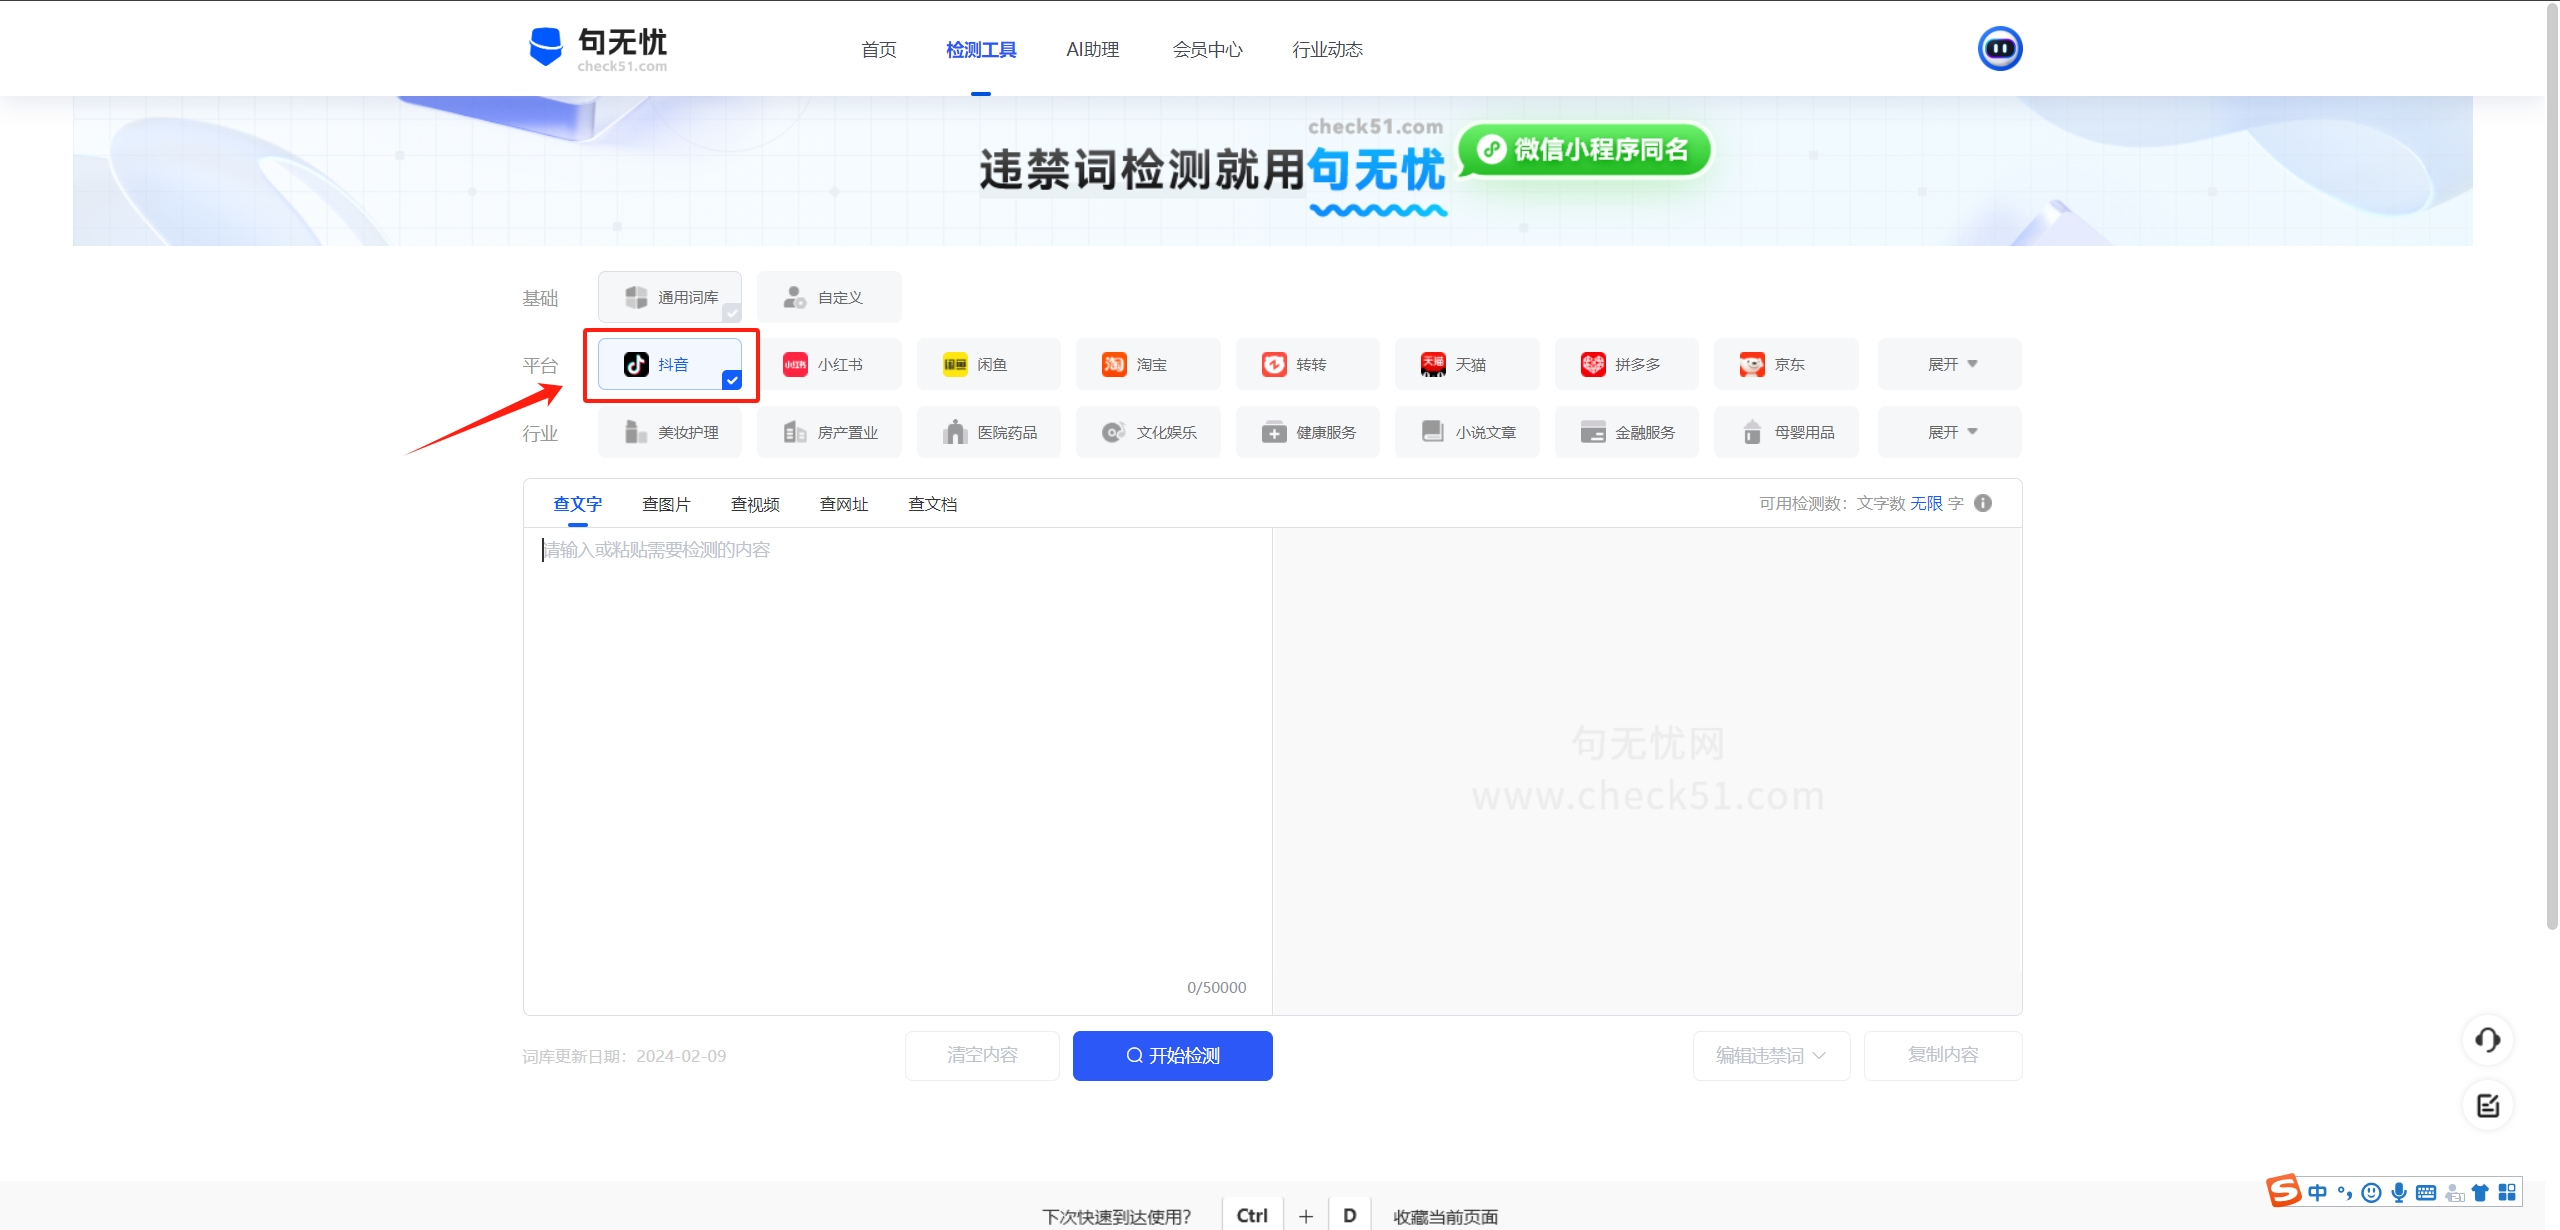
Task: Select the 小说文章 industry
Action: (1467, 432)
